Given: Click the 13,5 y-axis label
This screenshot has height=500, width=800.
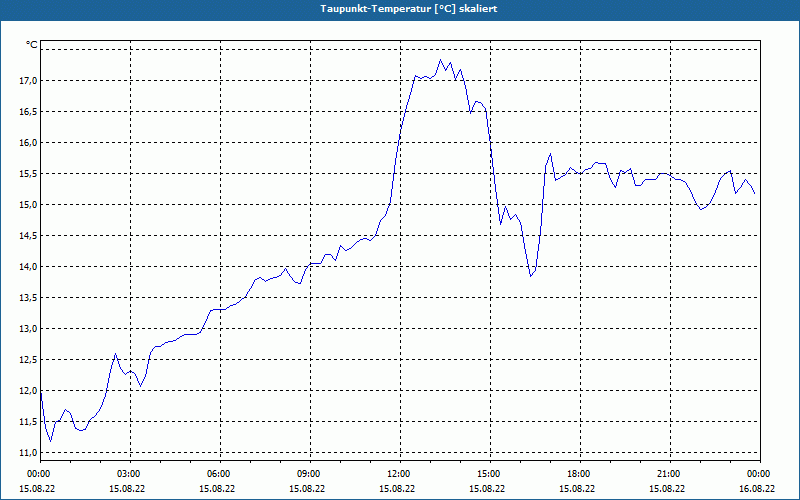Looking at the screenshot, I should click(x=29, y=297).
